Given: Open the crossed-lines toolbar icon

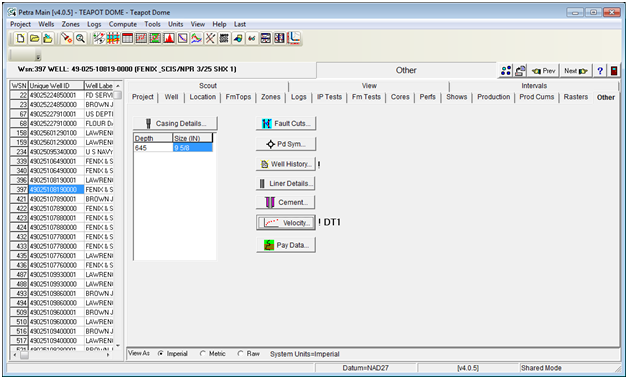Looking at the screenshot, I should 210,38.
